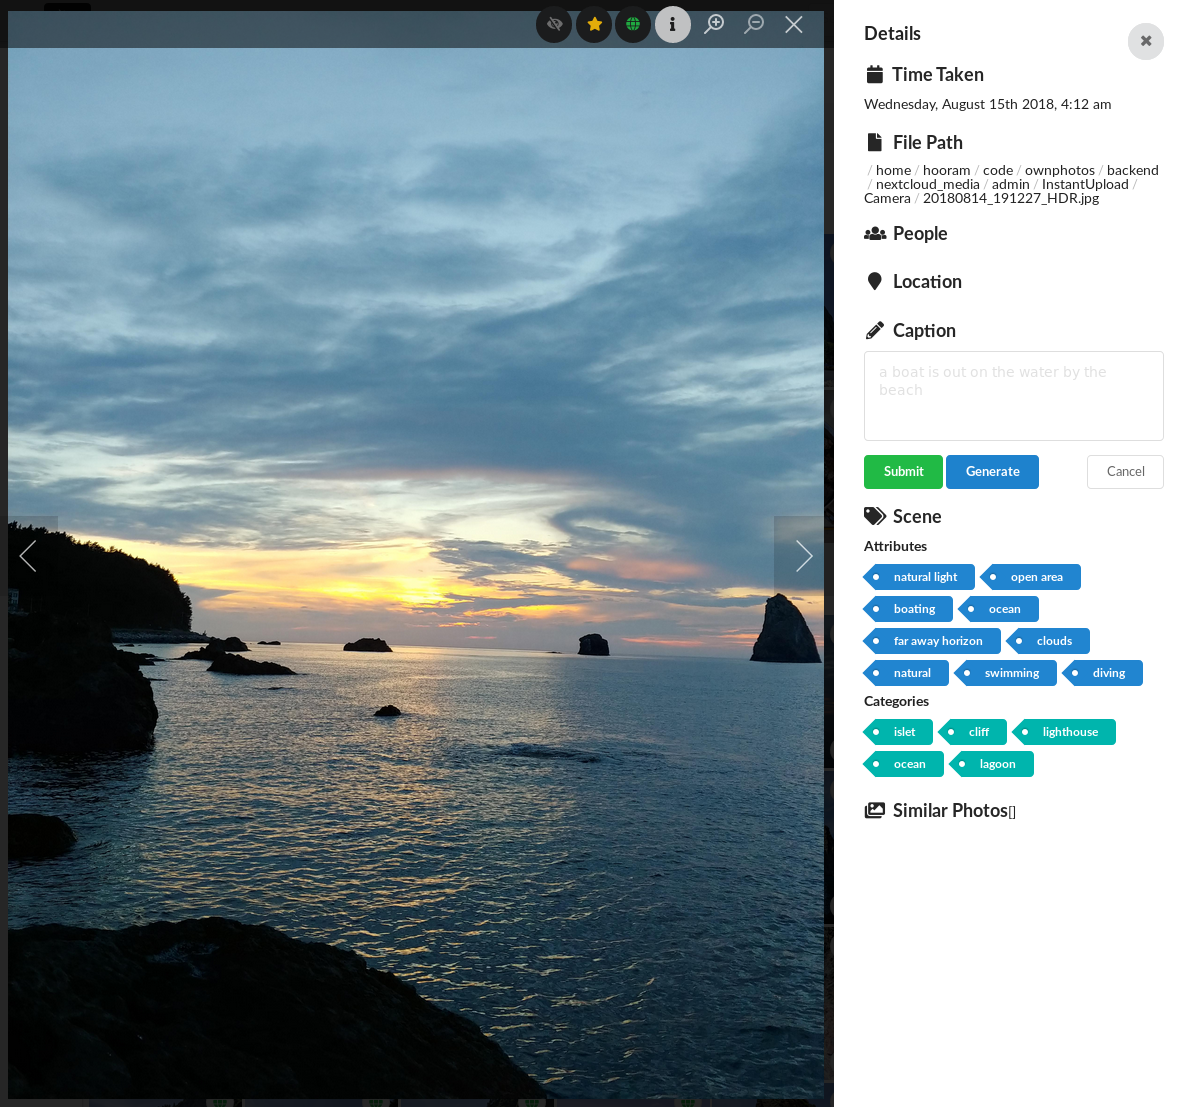Submit the generated caption

point(903,471)
